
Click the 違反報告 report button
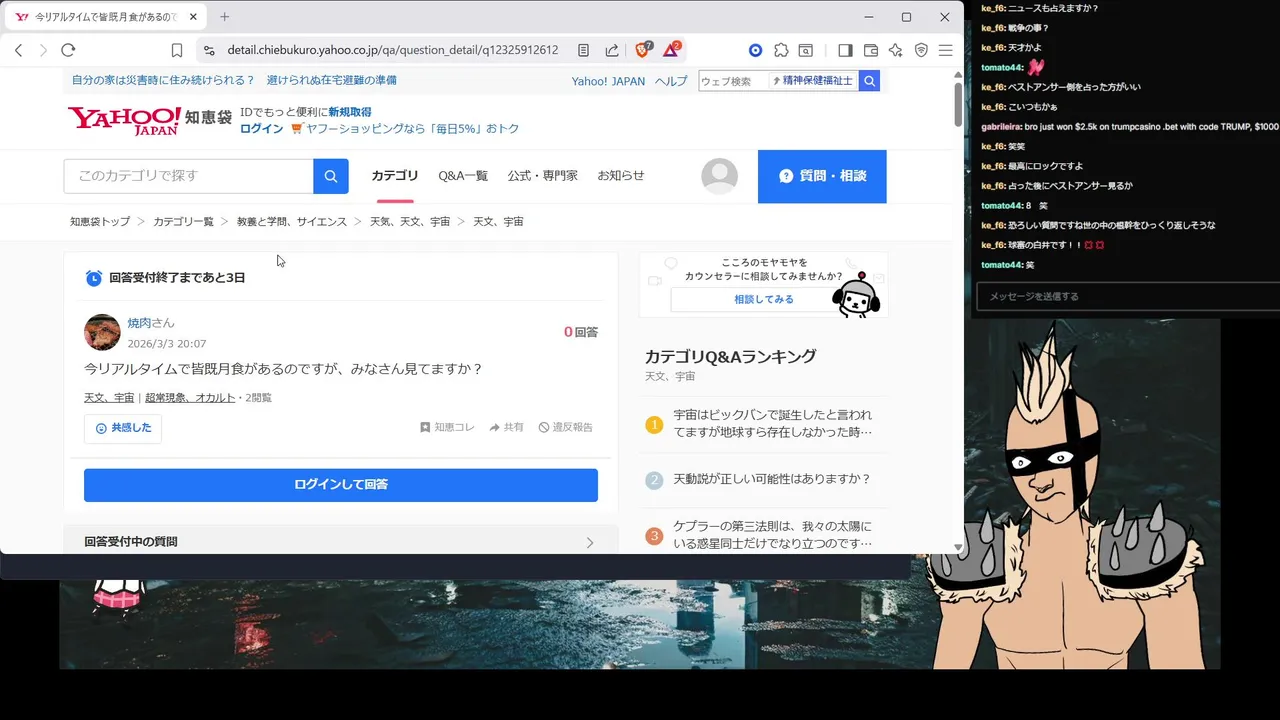coord(565,427)
